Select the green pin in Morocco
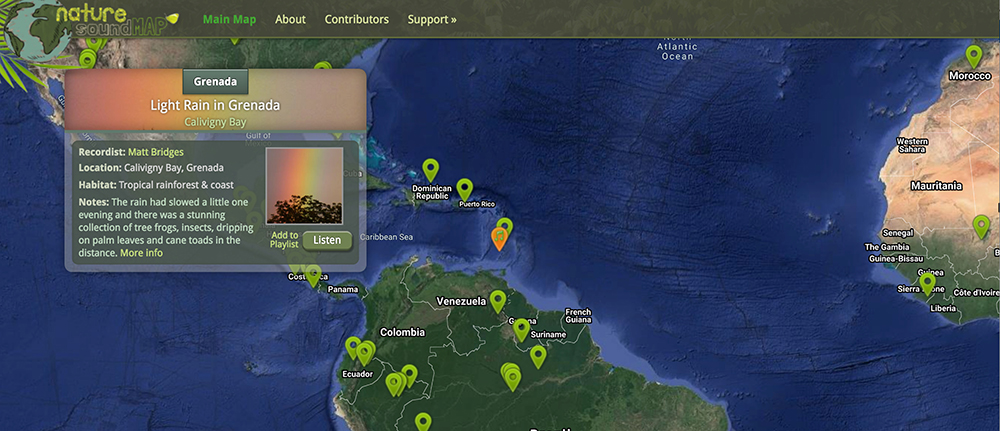Viewport: 1000px width, 431px height. coord(973,55)
